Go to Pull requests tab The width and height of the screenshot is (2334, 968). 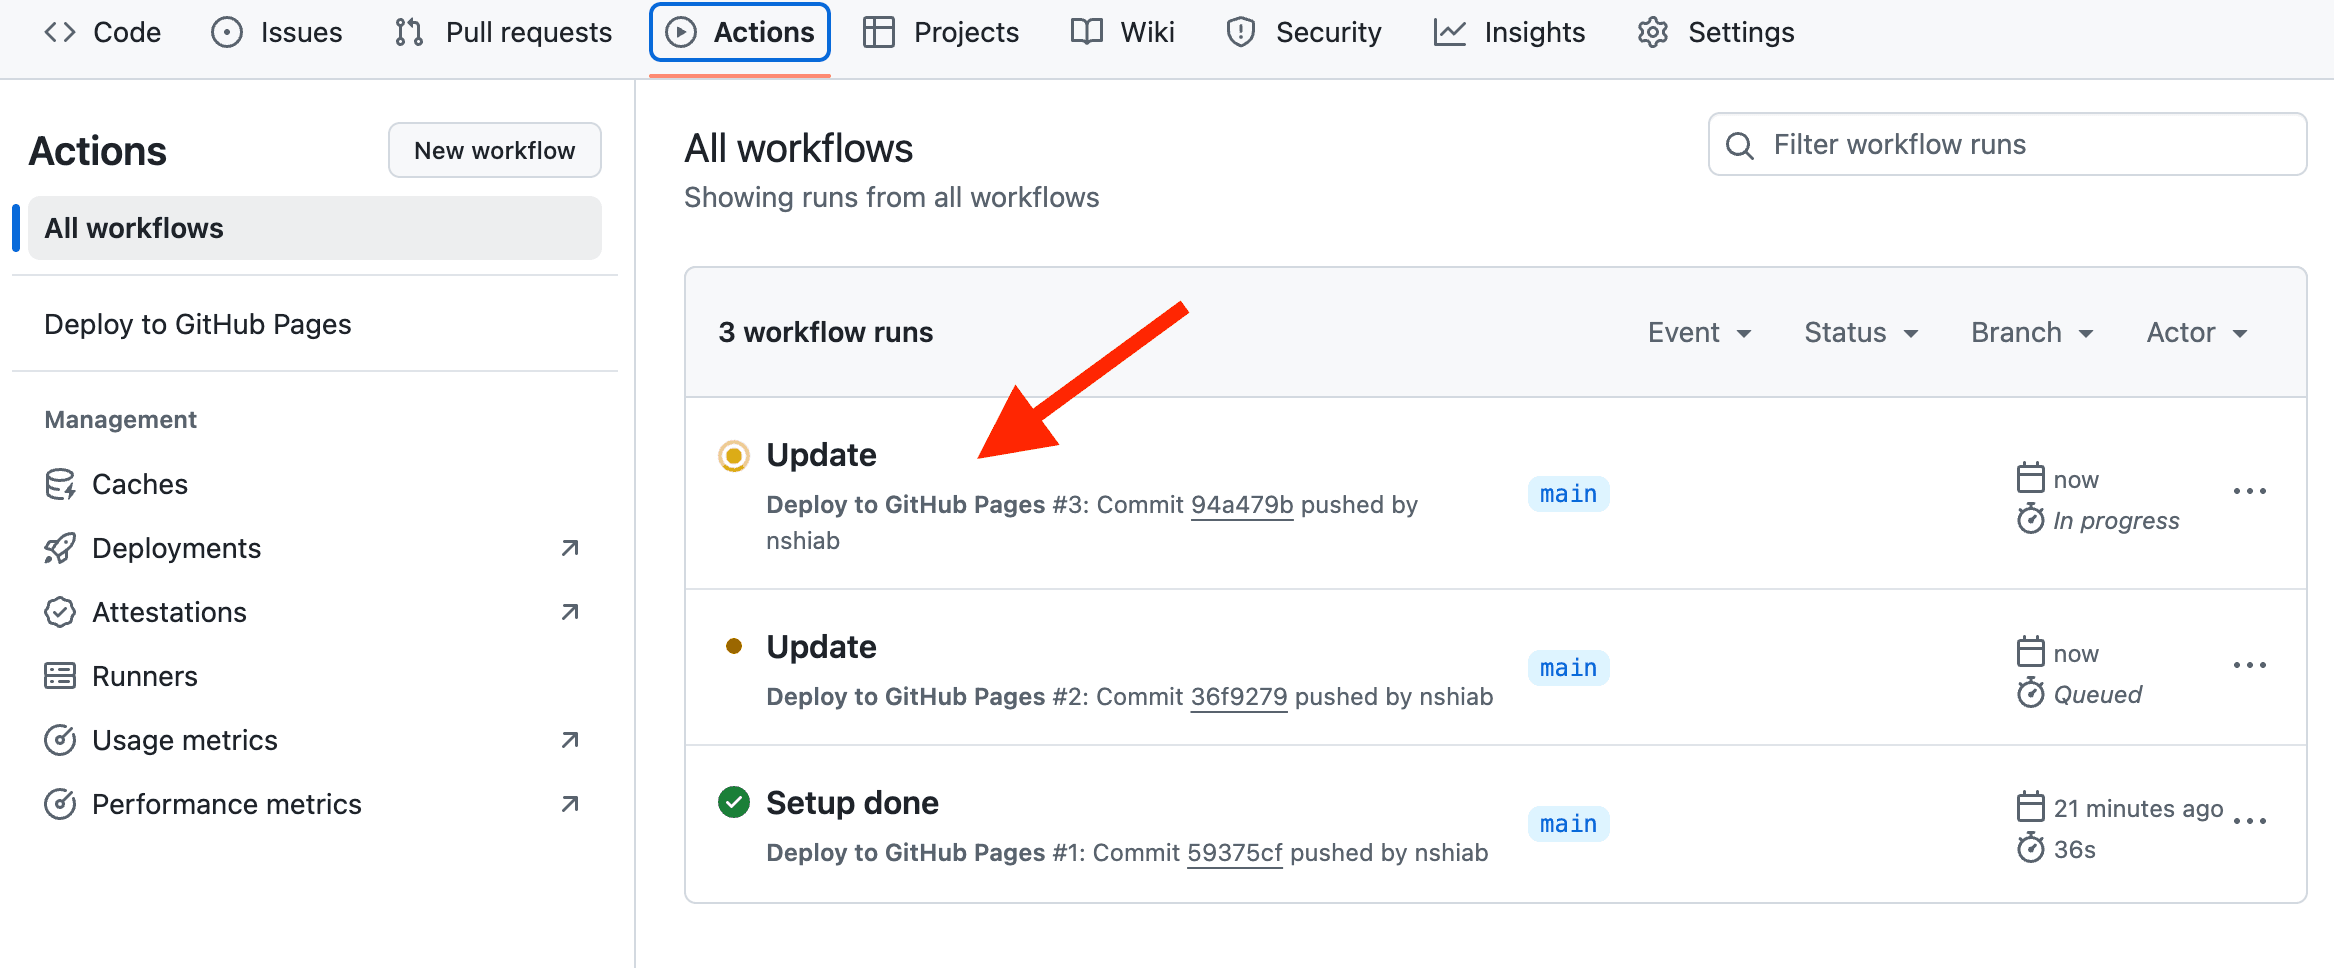503,32
